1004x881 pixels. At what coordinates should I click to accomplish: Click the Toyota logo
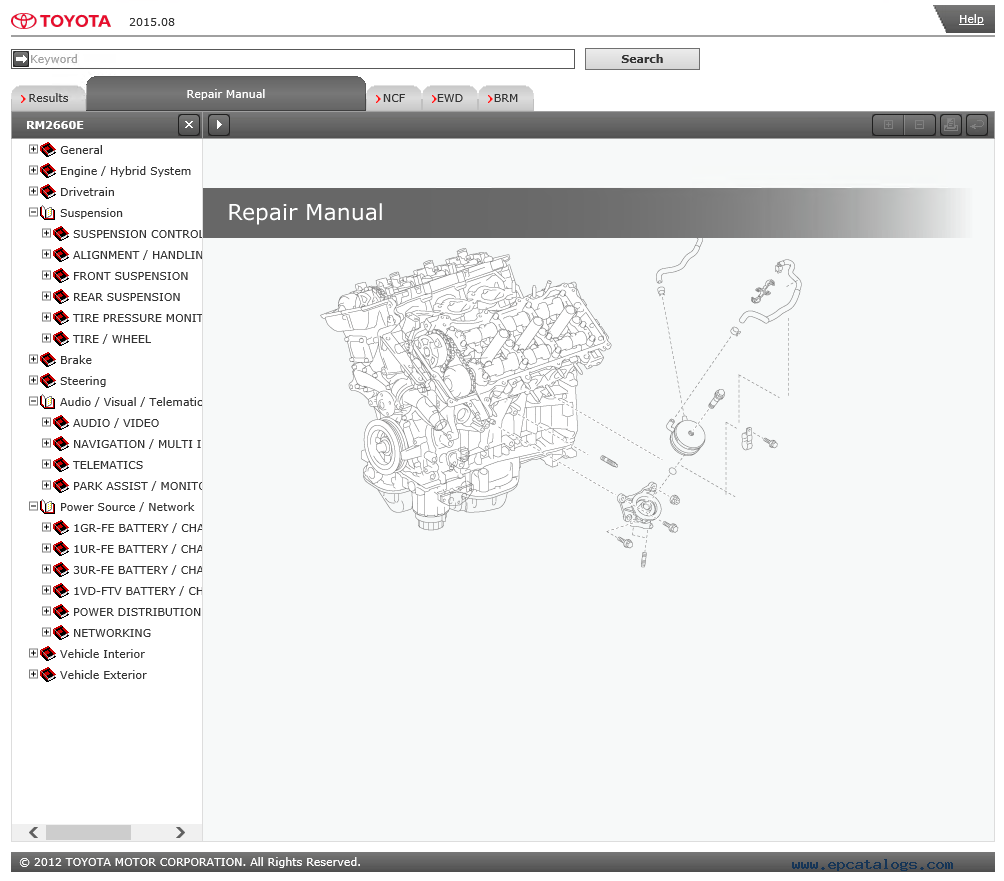pyautogui.click(x=61, y=21)
